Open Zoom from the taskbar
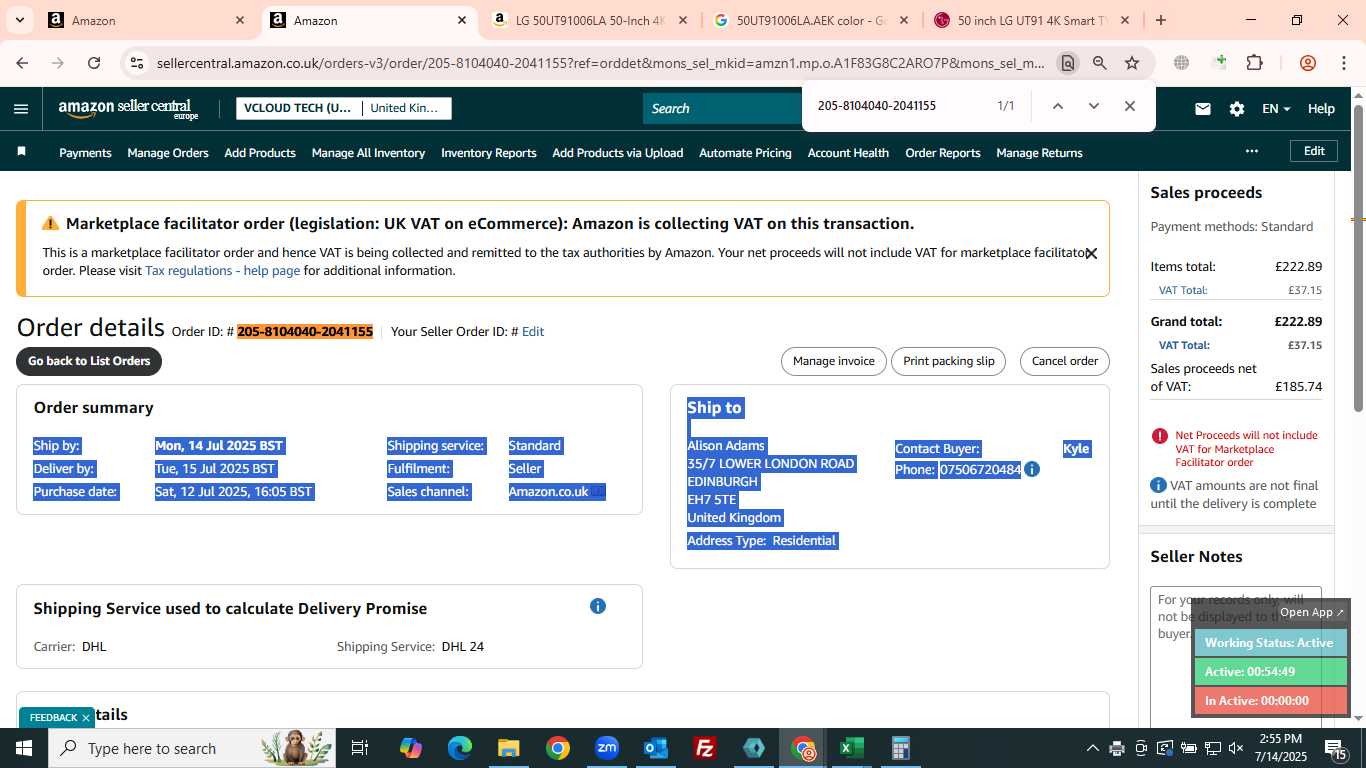 [607, 748]
